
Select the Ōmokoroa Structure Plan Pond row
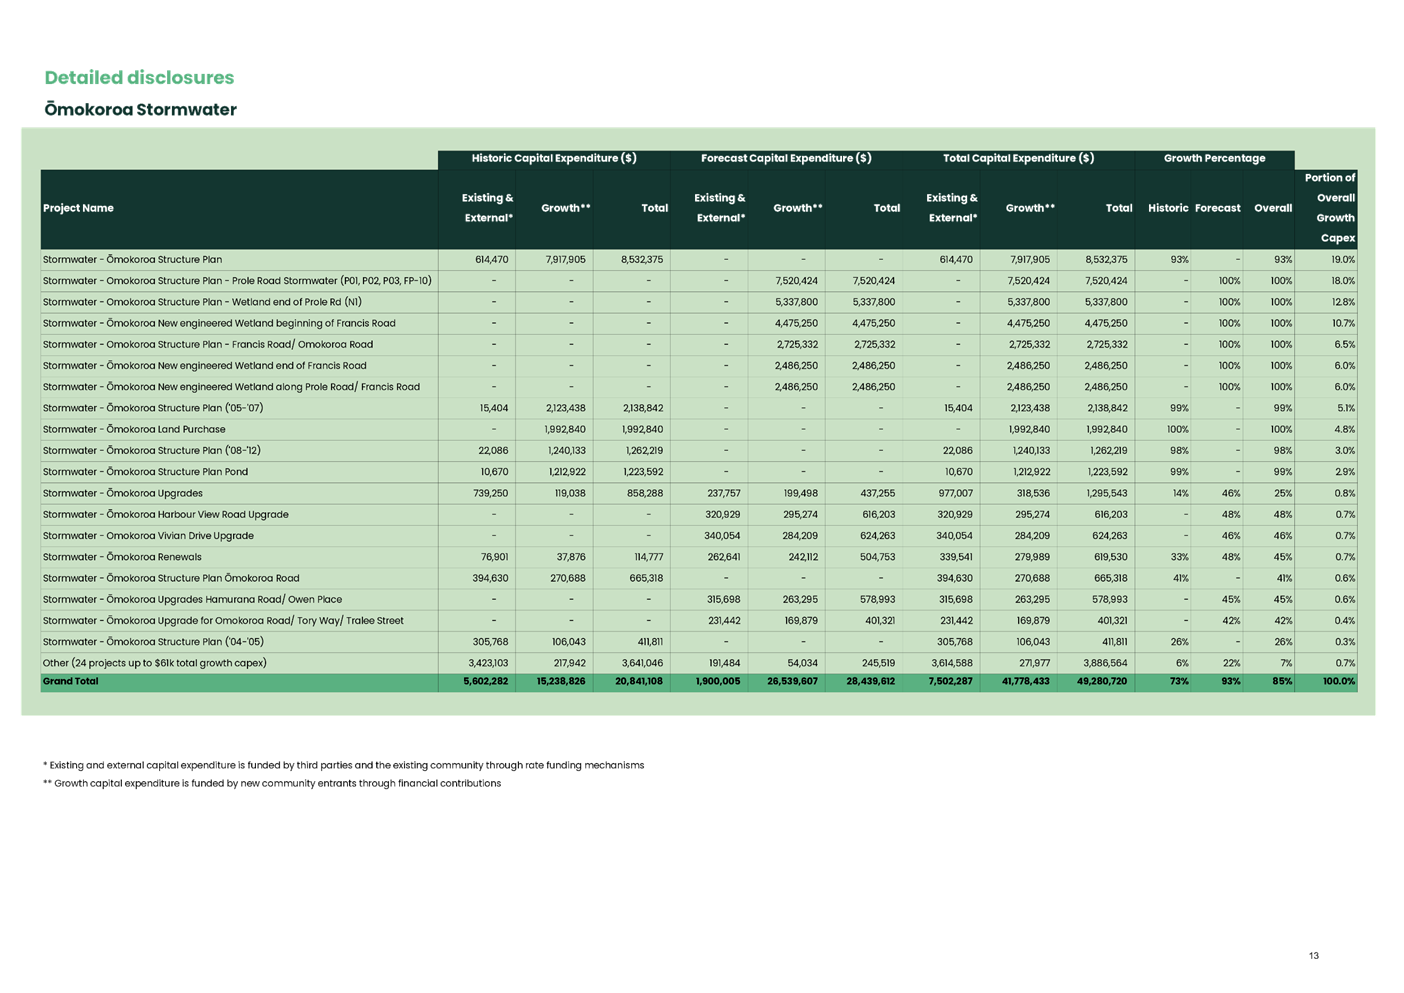point(145,472)
